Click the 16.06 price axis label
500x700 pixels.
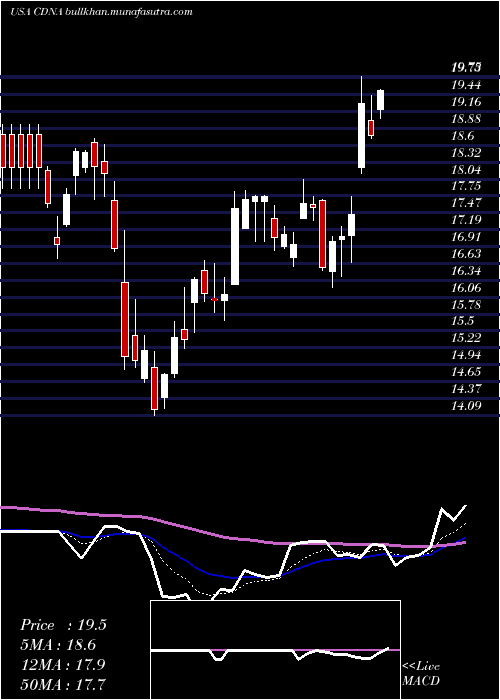pos(466,288)
